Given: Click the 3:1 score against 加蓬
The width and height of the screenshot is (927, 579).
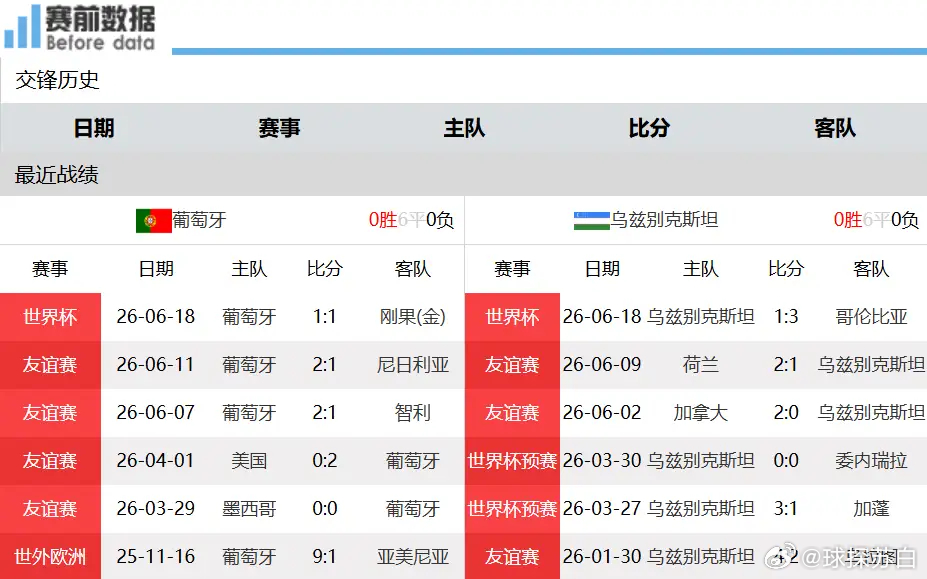Looking at the screenshot, I should (x=786, y=509).
